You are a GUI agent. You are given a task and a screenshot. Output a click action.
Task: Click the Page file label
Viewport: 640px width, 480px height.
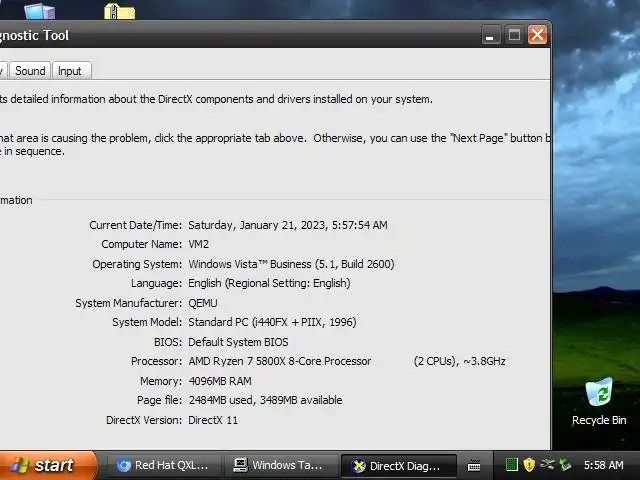[160, 400]
